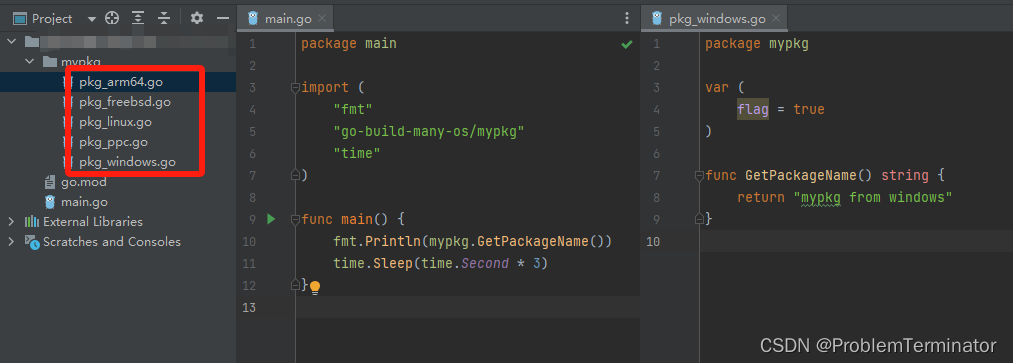Collapse the mypkg folder
The width and height of the screenshot is (1013, 363).
pos(29,61)
